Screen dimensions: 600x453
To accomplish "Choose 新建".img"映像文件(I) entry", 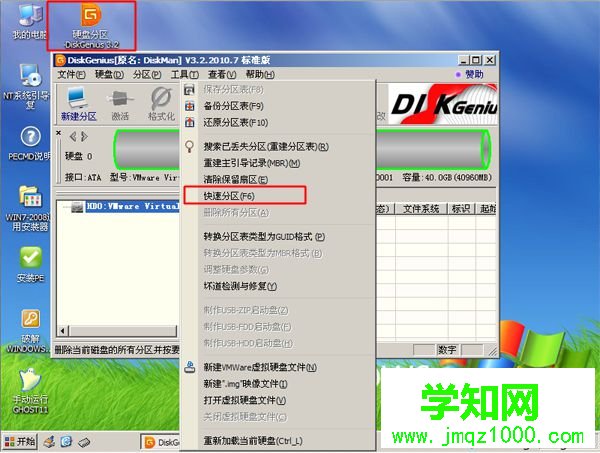I will [279, 384].
